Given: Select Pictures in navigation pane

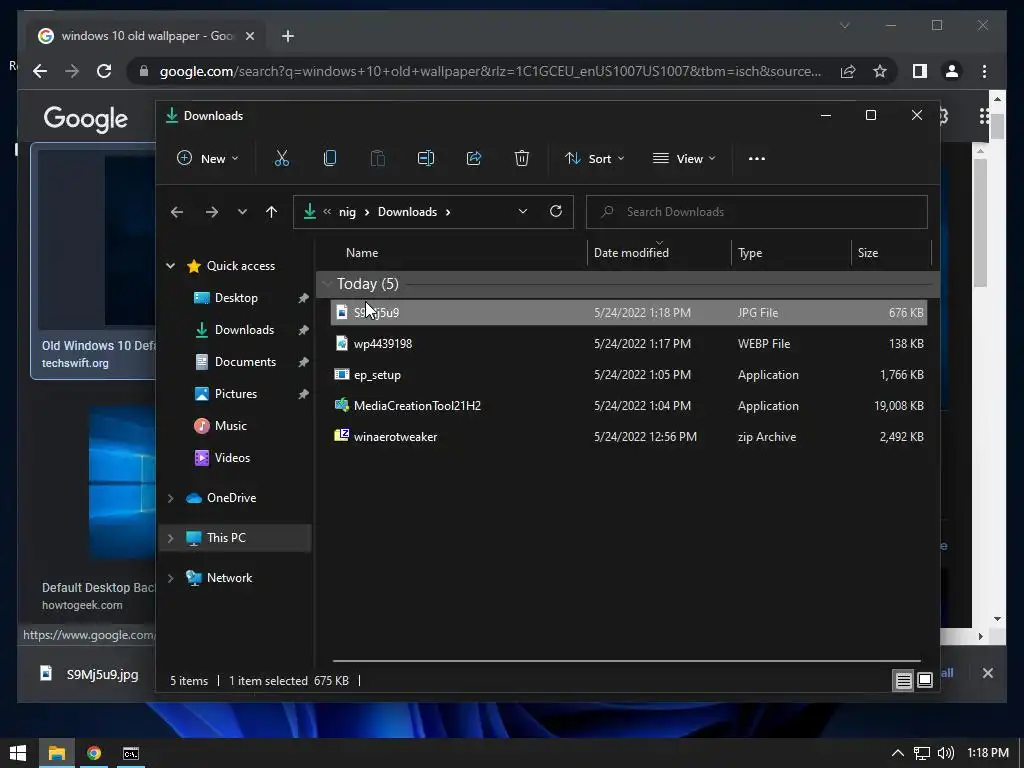Looking at the screenshot, I should coord(236,394).
